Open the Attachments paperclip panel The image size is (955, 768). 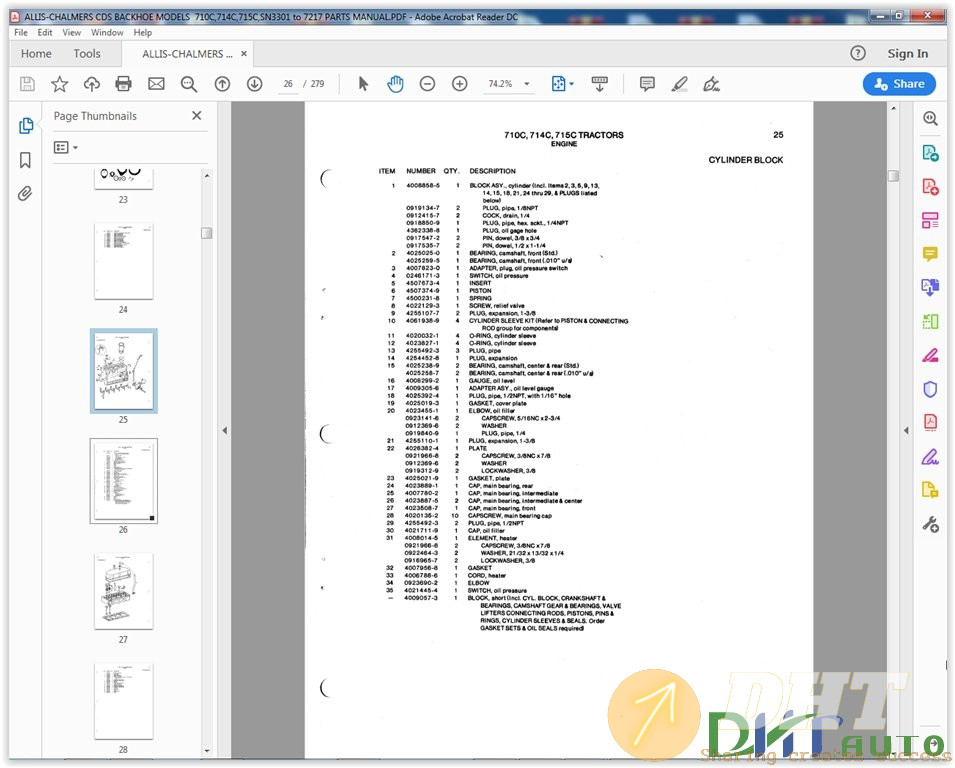coord(25,194)
